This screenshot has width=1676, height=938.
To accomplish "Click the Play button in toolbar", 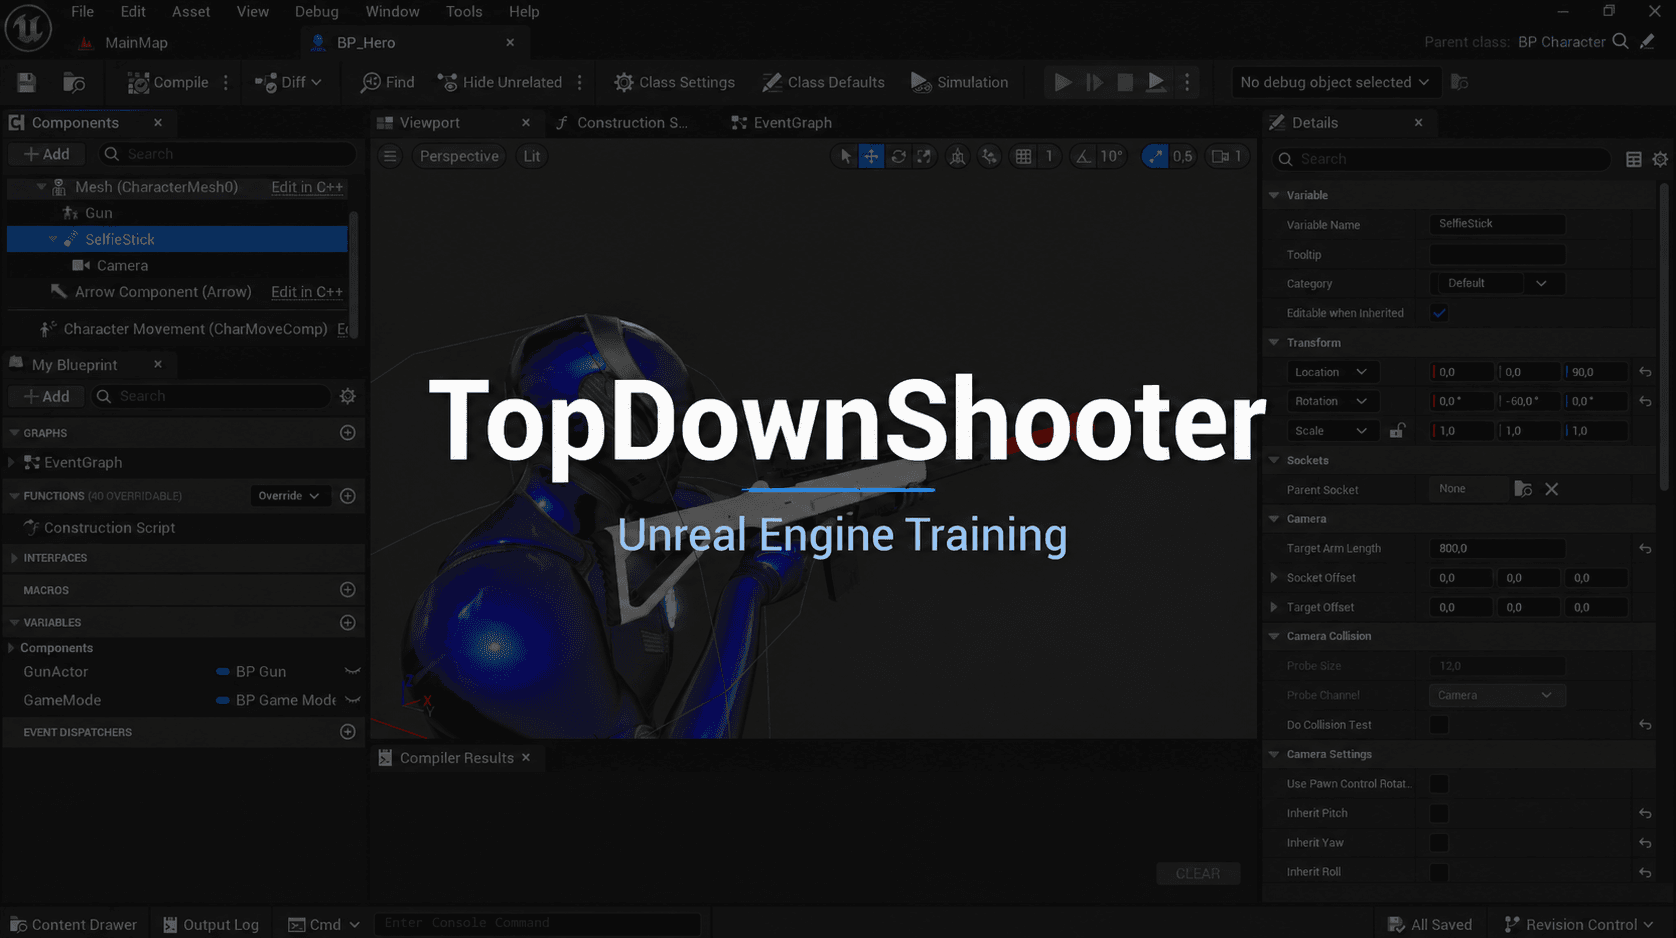I will click(1063, 82).
